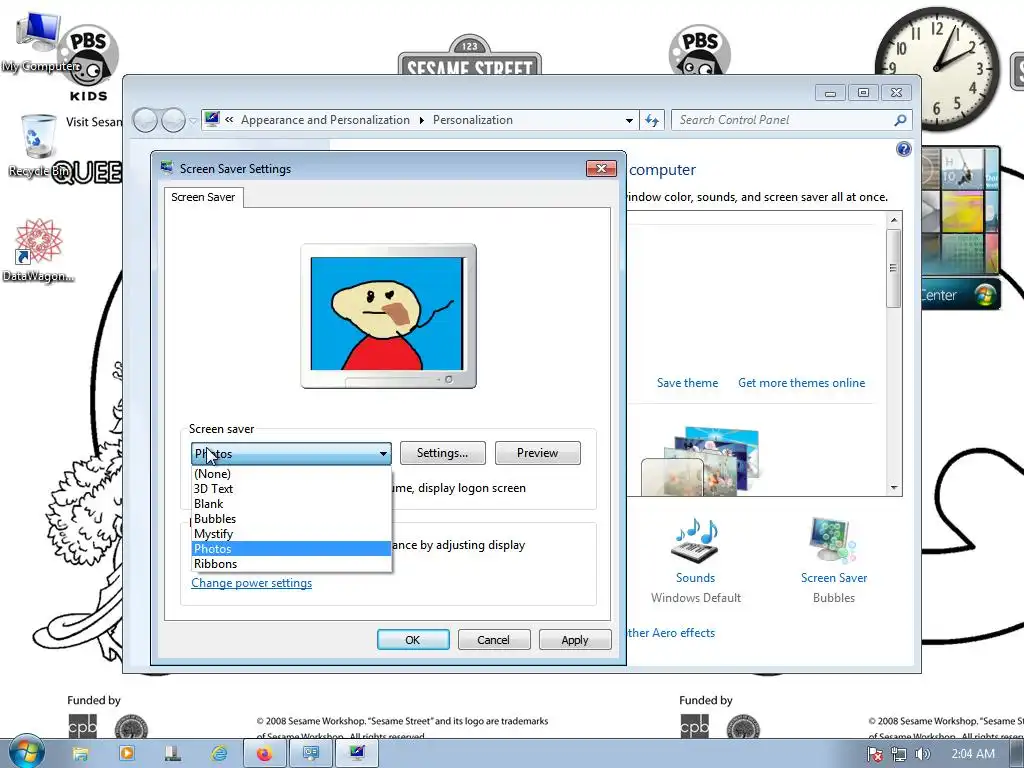
Task: Choose Bubbles screen saver
Action: (291, 519)
